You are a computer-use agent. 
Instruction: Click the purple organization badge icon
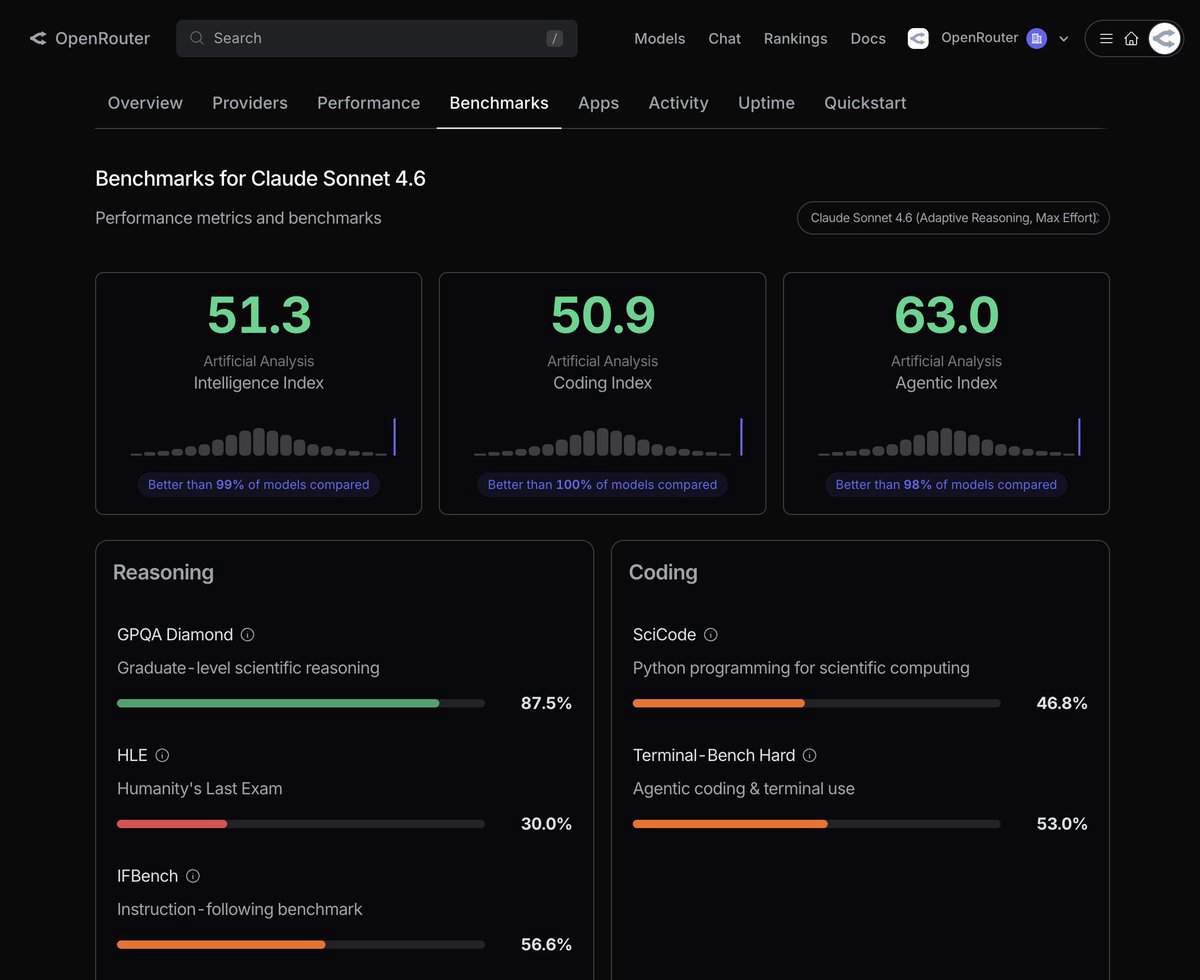coord(1037,38)
